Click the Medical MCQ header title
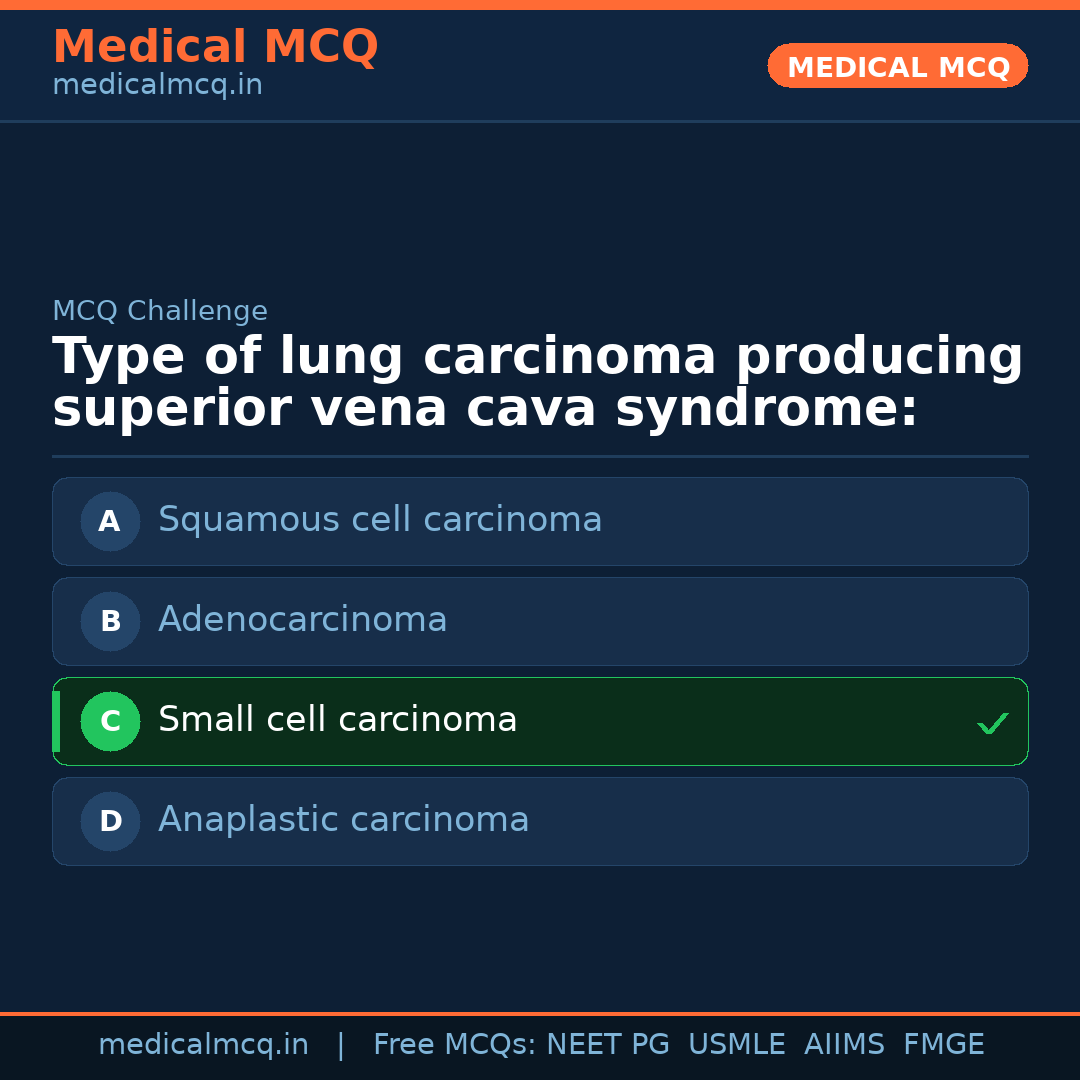 (215, 47)
